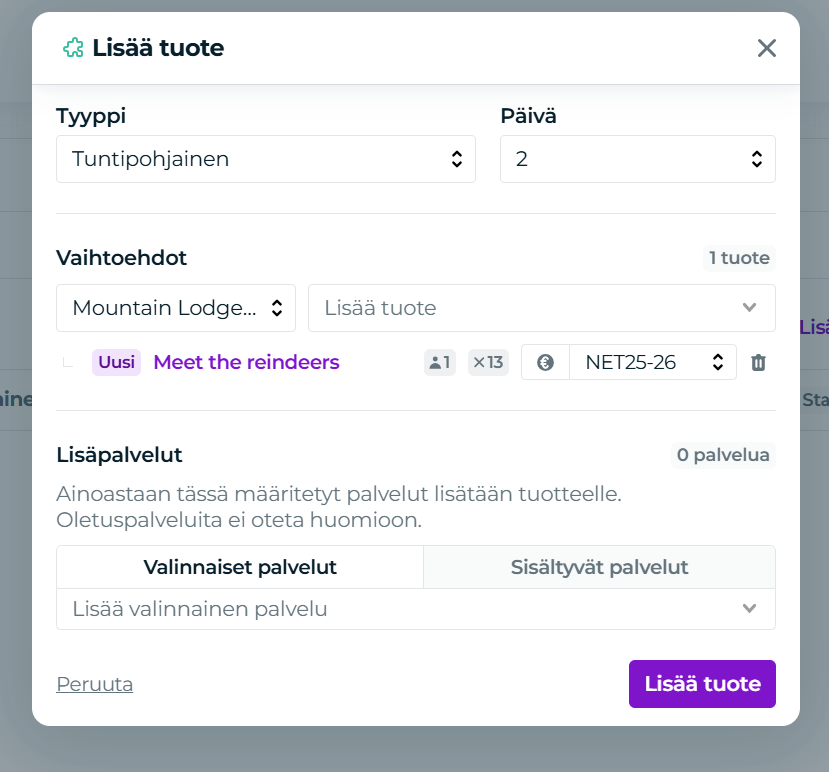Close the Lisää tuote dialog with X
This screenshot has height=772, width=829.
767,48
